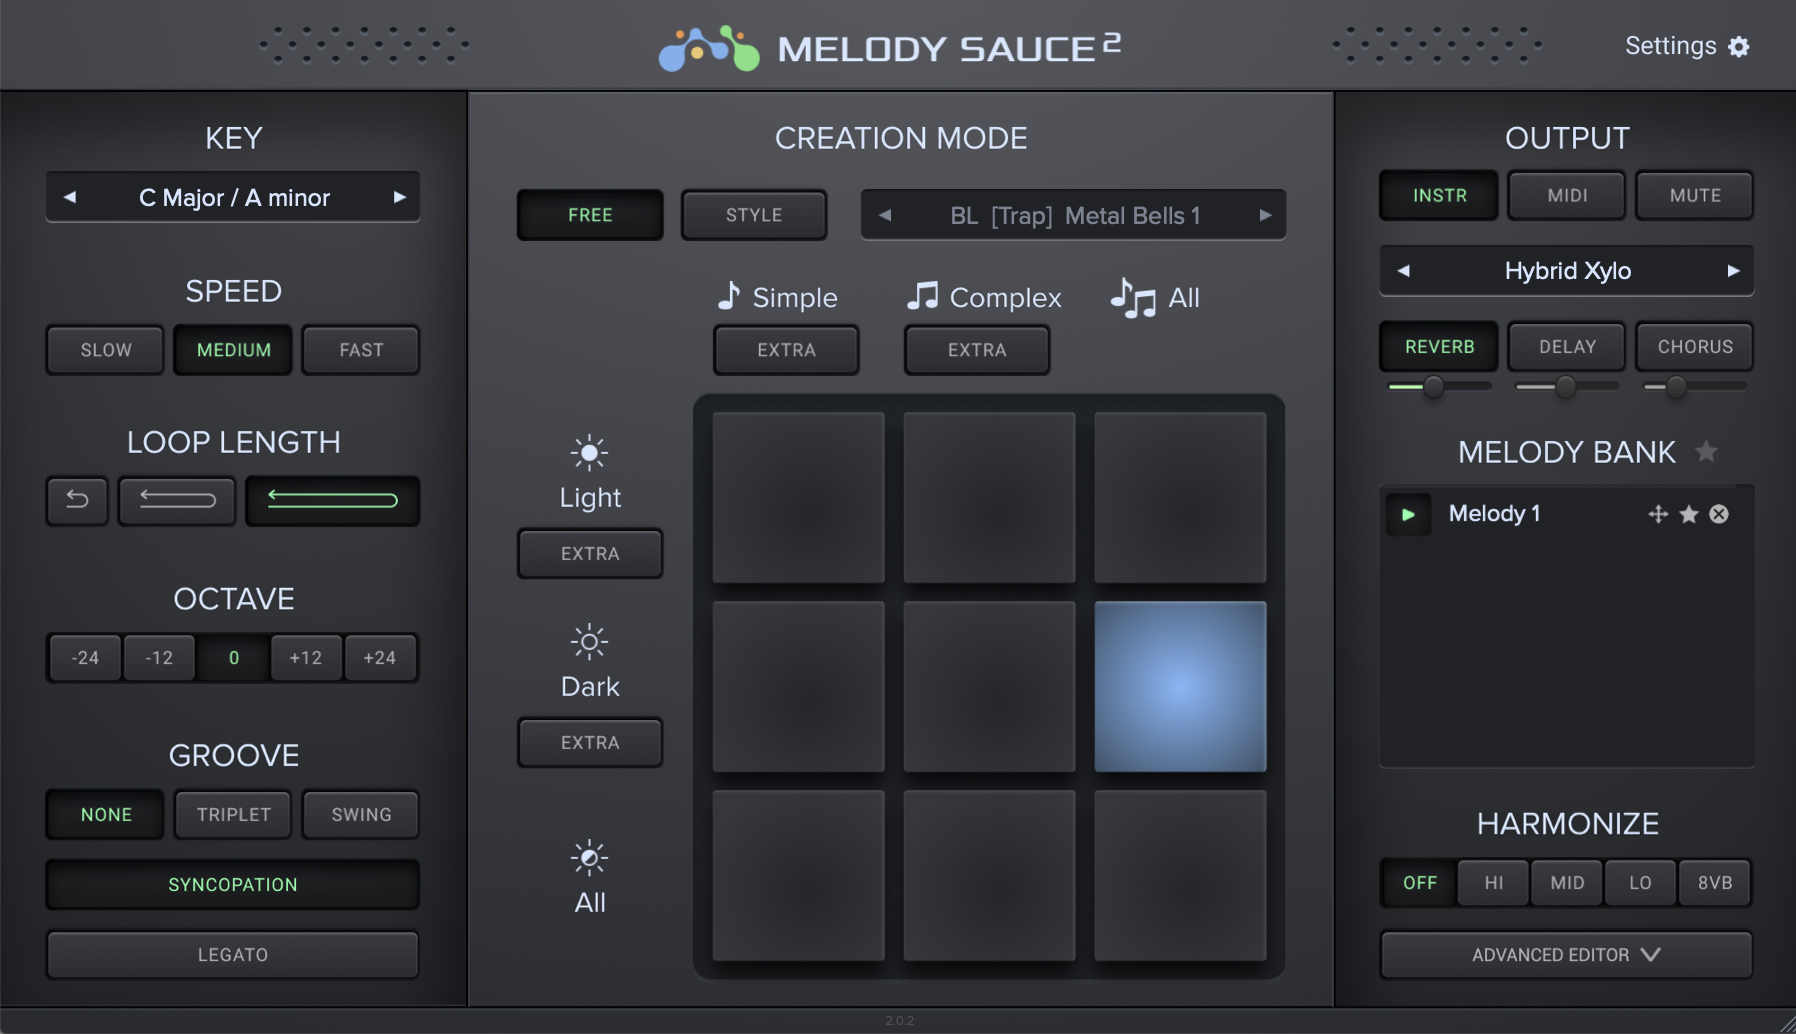Image resolution: width=1796 pixels, height=1034 pixels.
Task: Play Melody 1
Action: (1408, 514)
